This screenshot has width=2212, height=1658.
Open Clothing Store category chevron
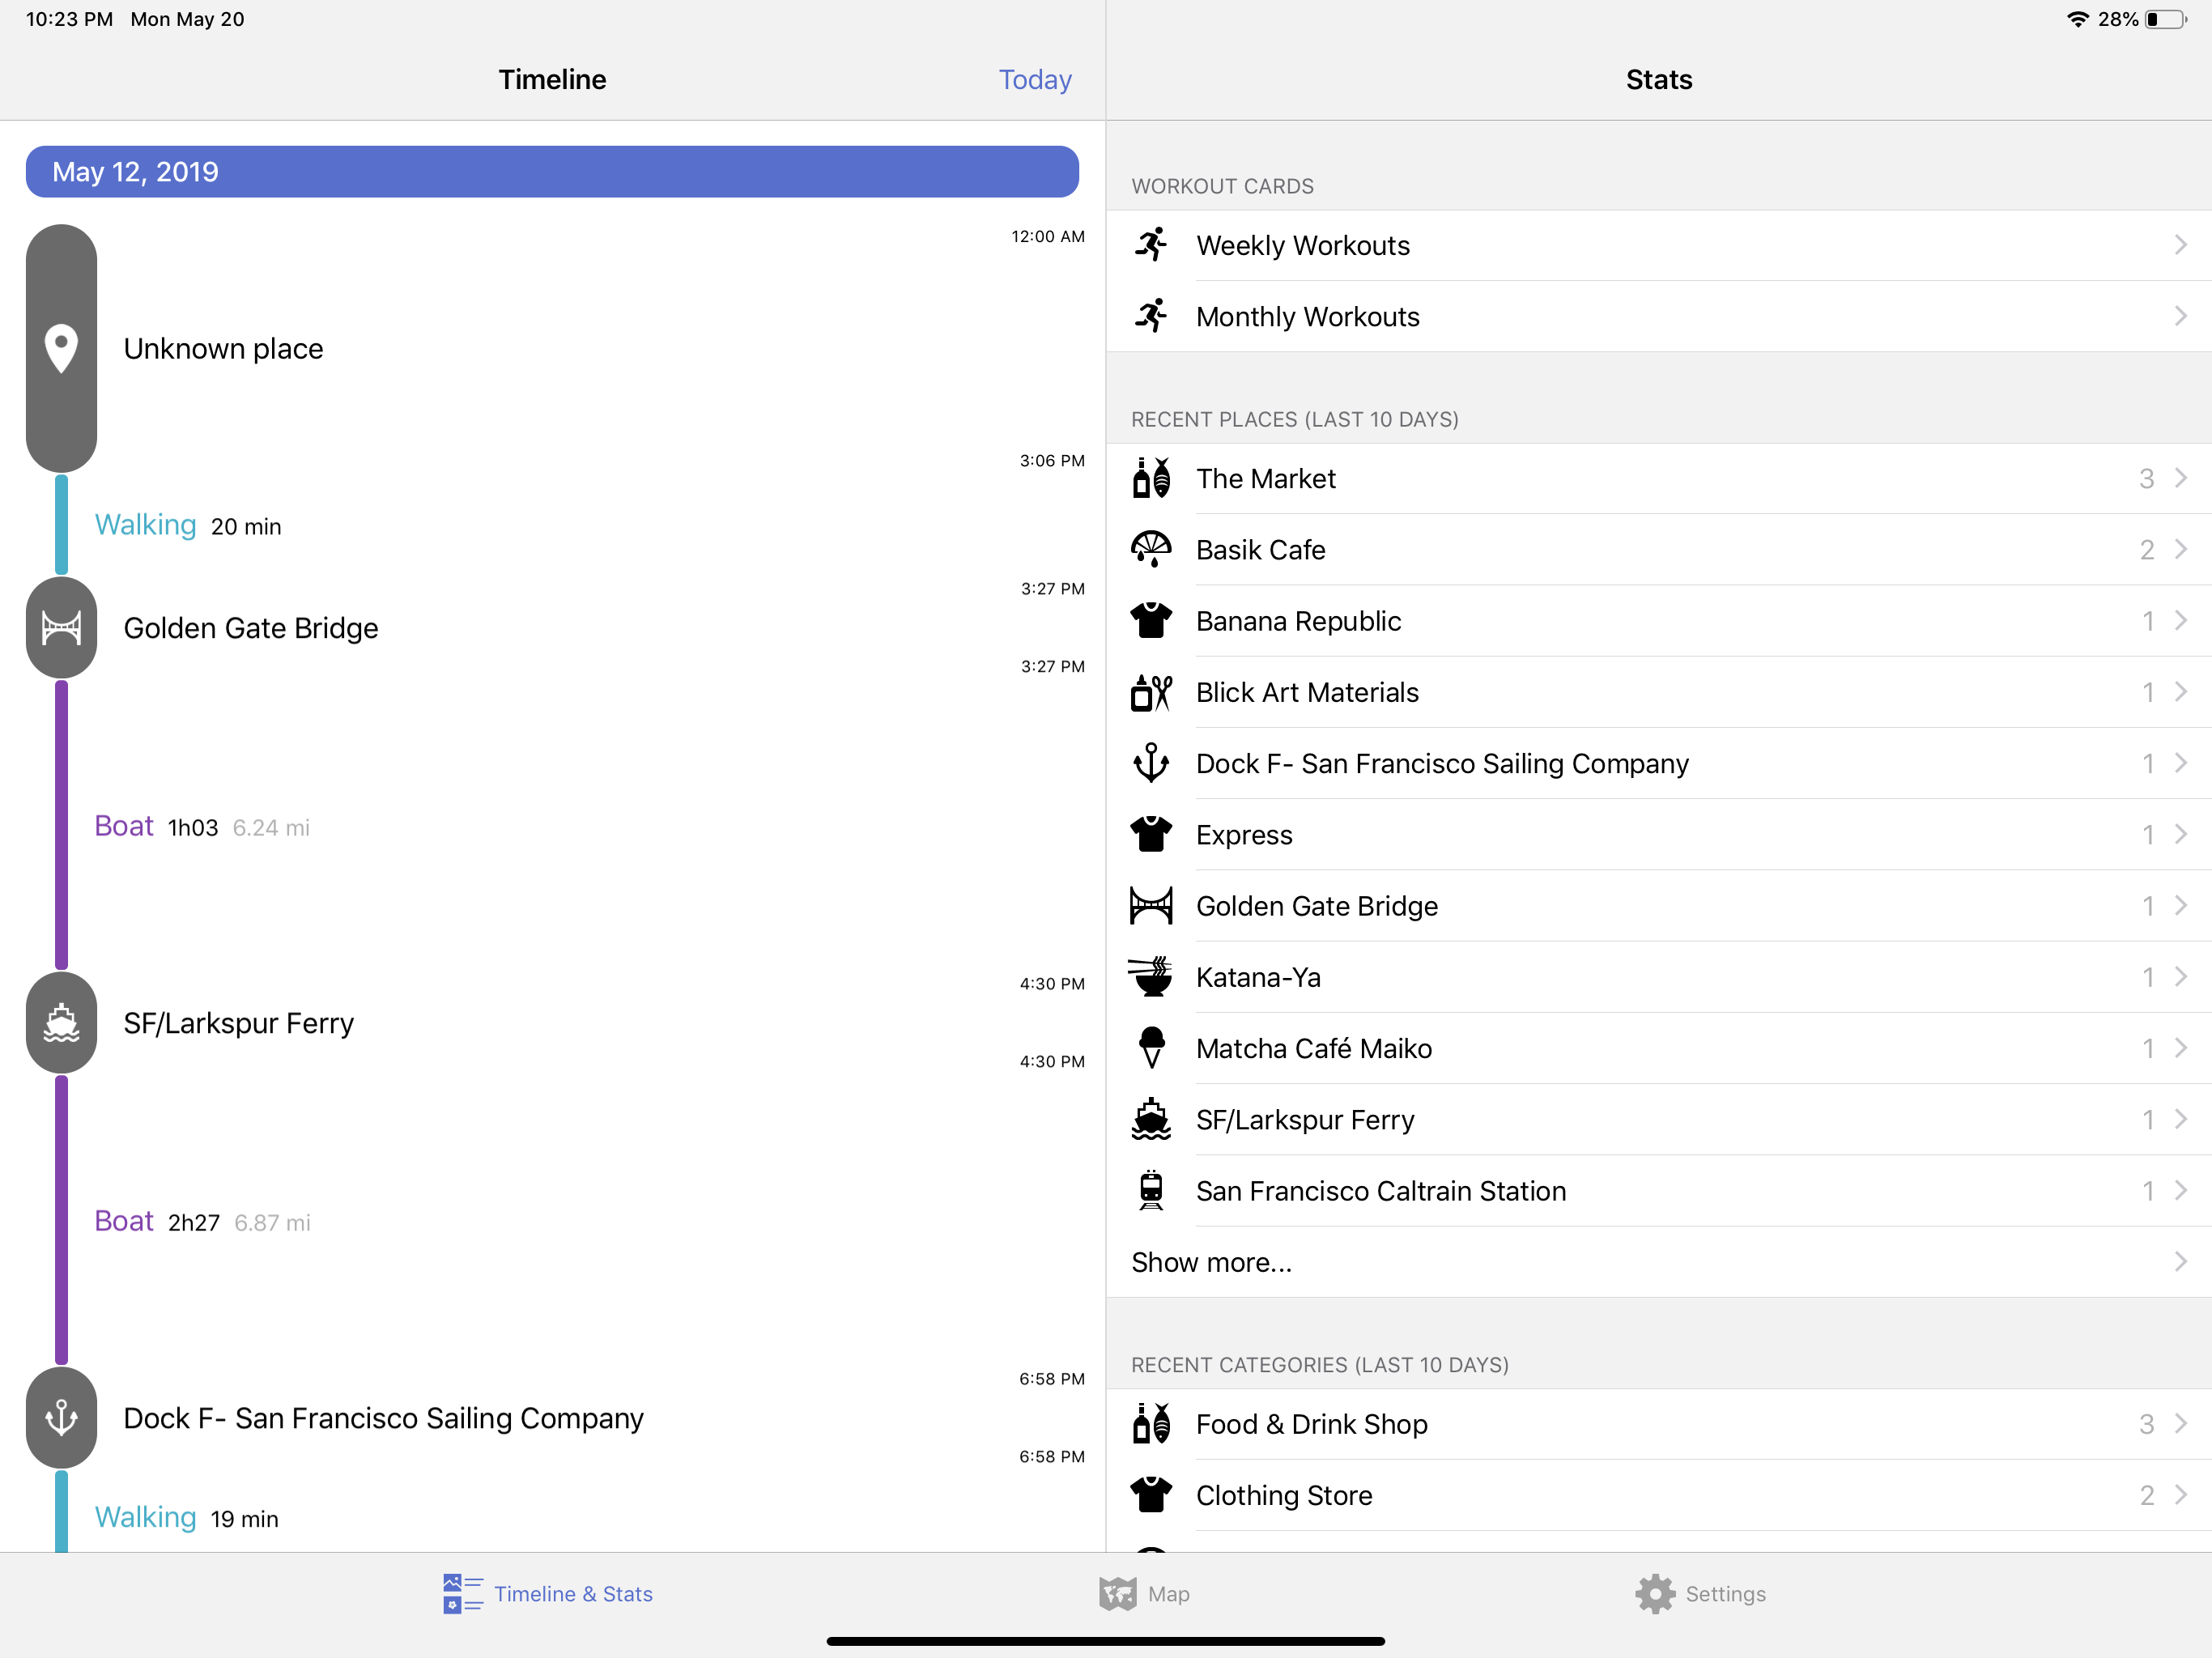click(2181, 1495)
